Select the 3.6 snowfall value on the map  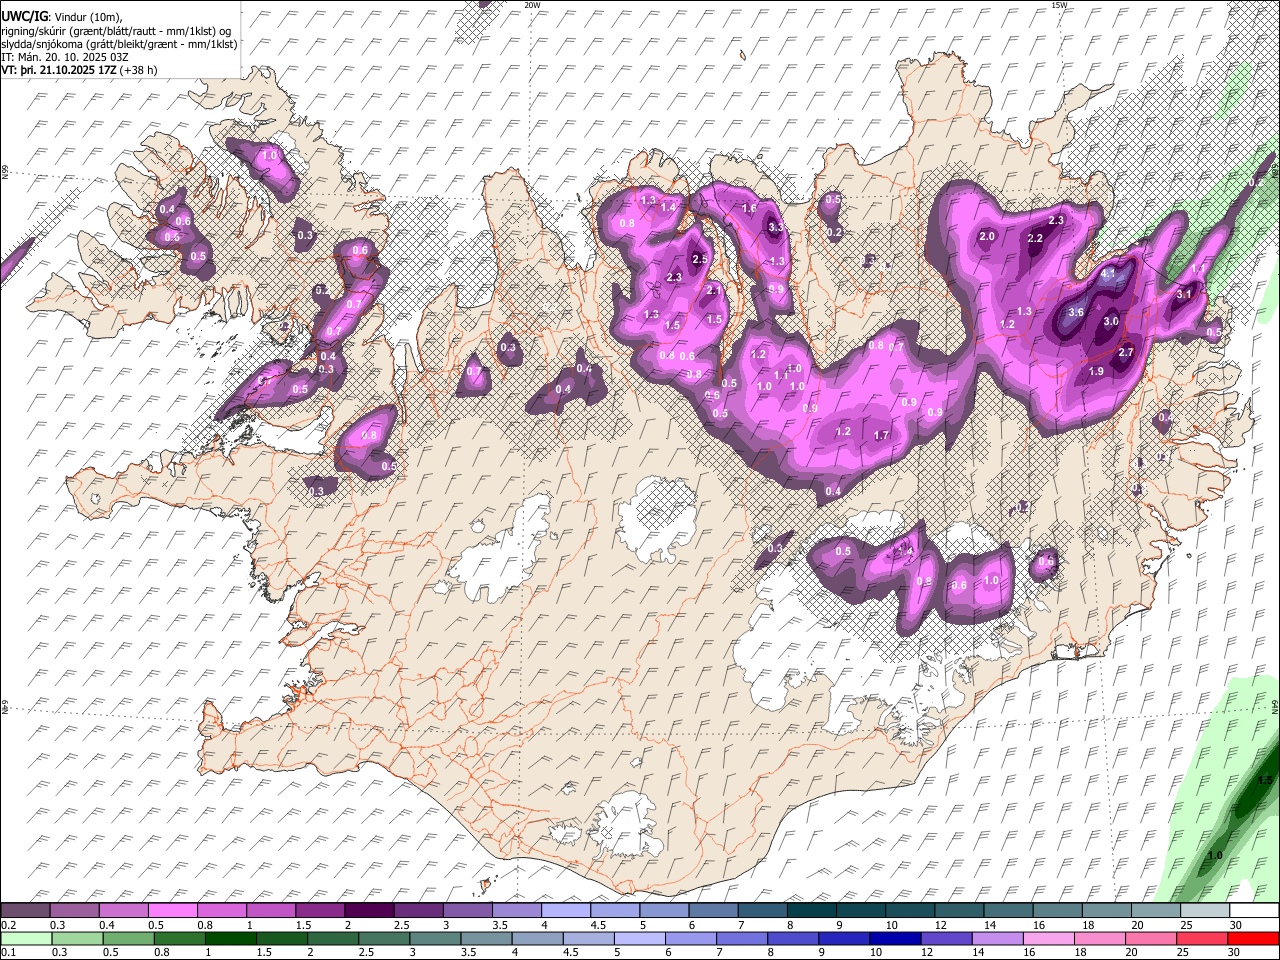coord(1076,312)
